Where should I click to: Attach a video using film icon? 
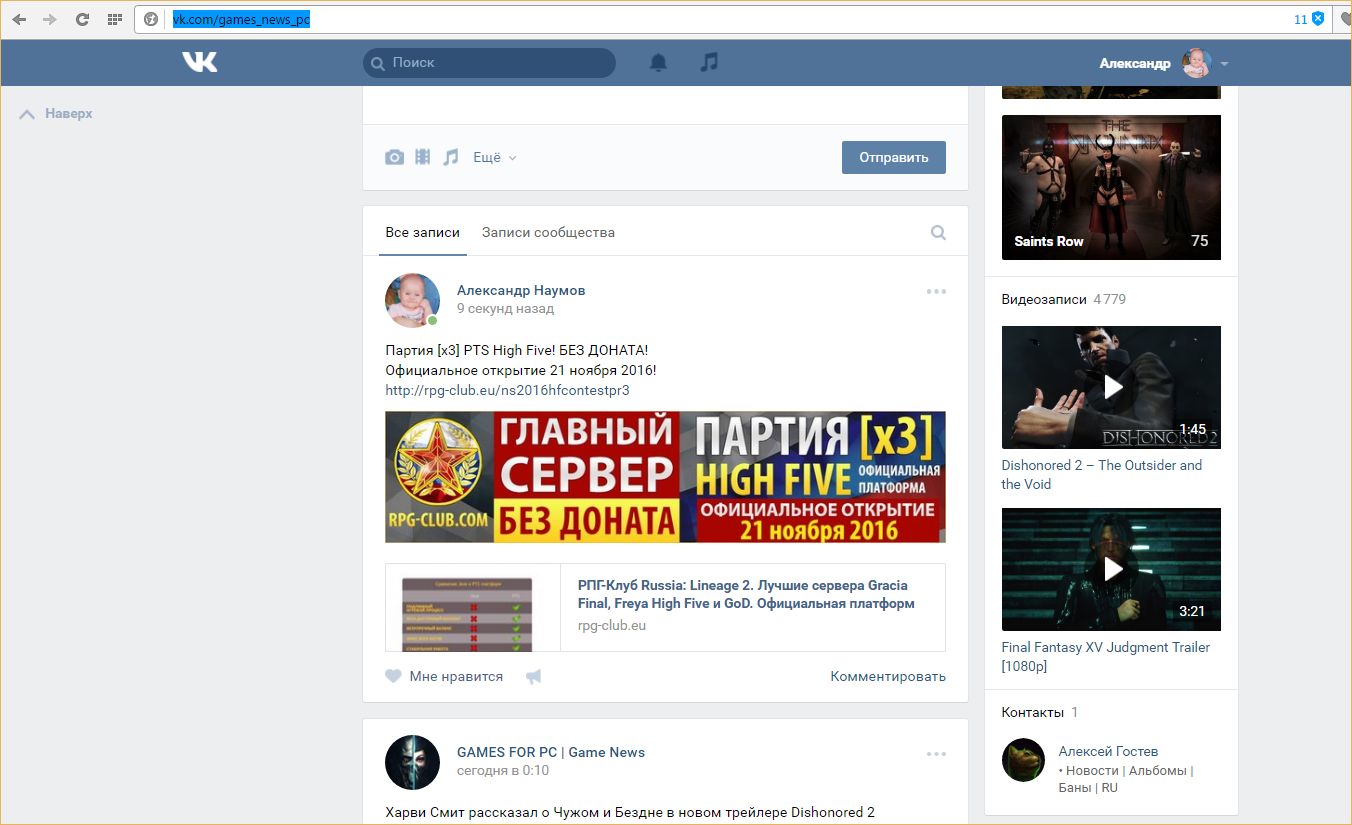click(x=423, y=157)
